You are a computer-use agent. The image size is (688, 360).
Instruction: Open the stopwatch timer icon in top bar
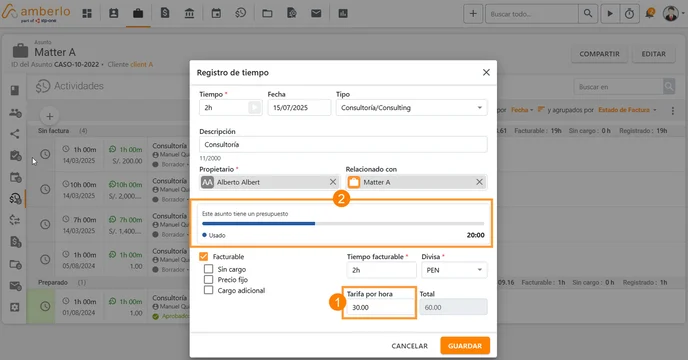point(629,14)
